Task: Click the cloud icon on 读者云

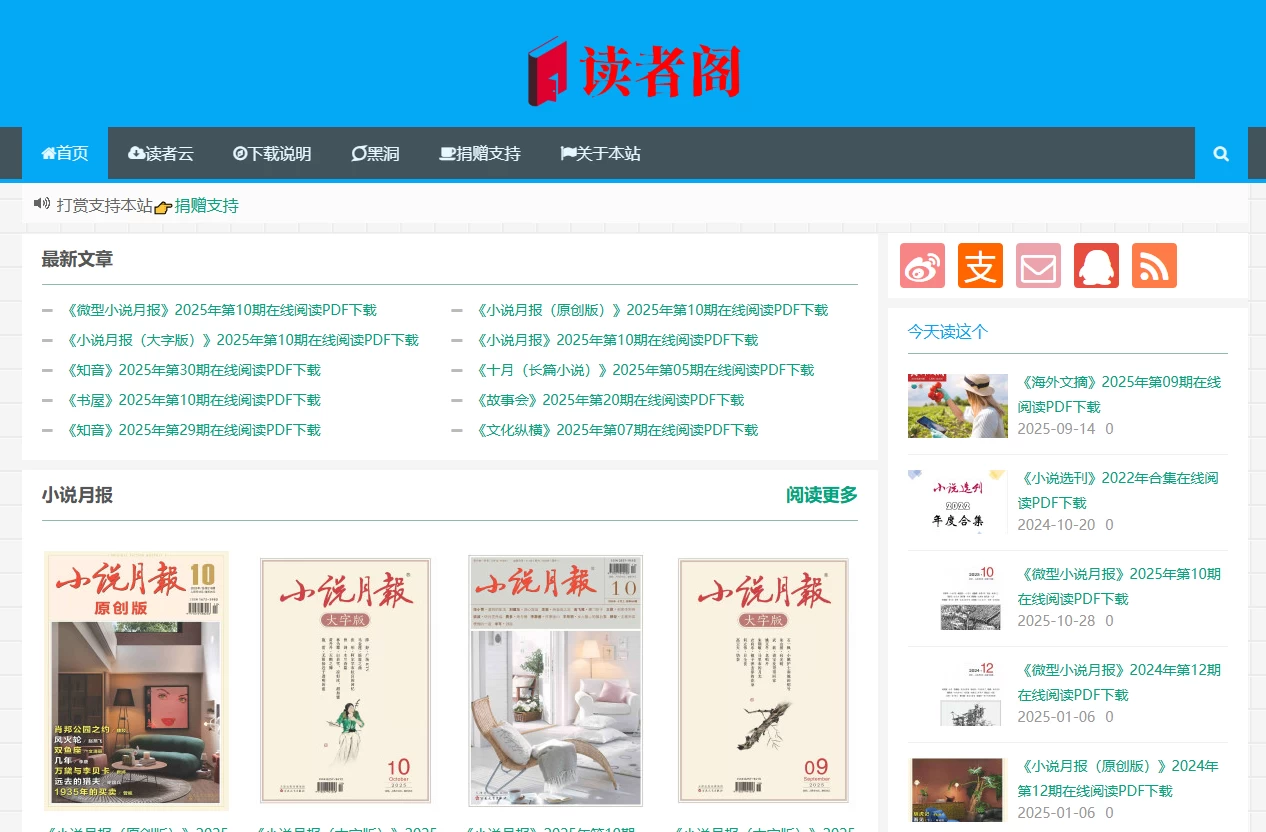Action: [x=136, y=152]
